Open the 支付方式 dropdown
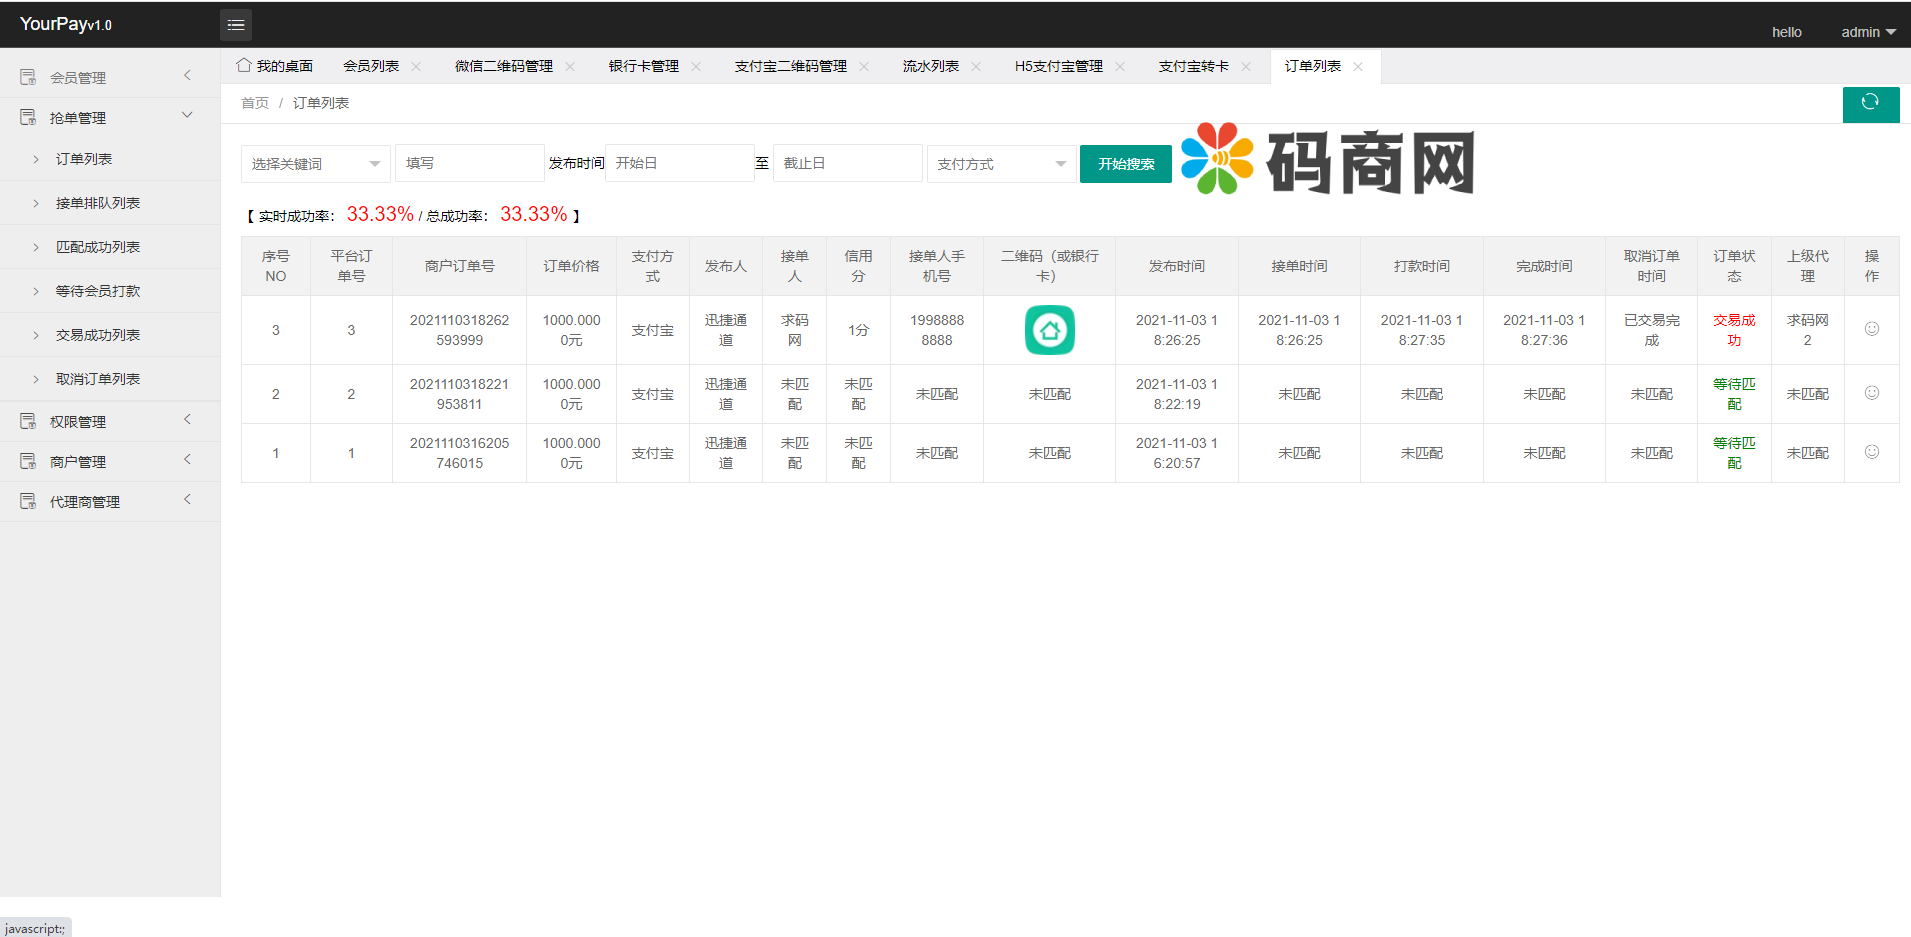The image size is (1911, 937). [1001, 164]
